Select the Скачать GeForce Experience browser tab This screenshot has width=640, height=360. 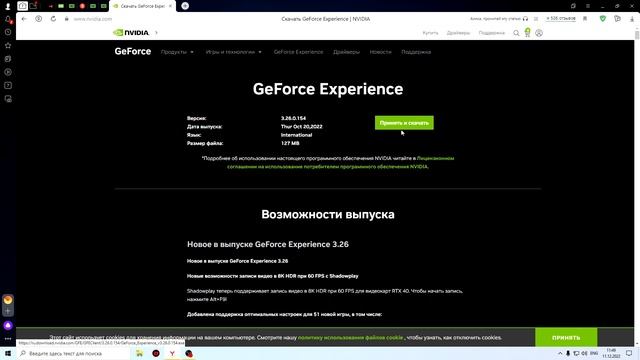click(142, 6)
